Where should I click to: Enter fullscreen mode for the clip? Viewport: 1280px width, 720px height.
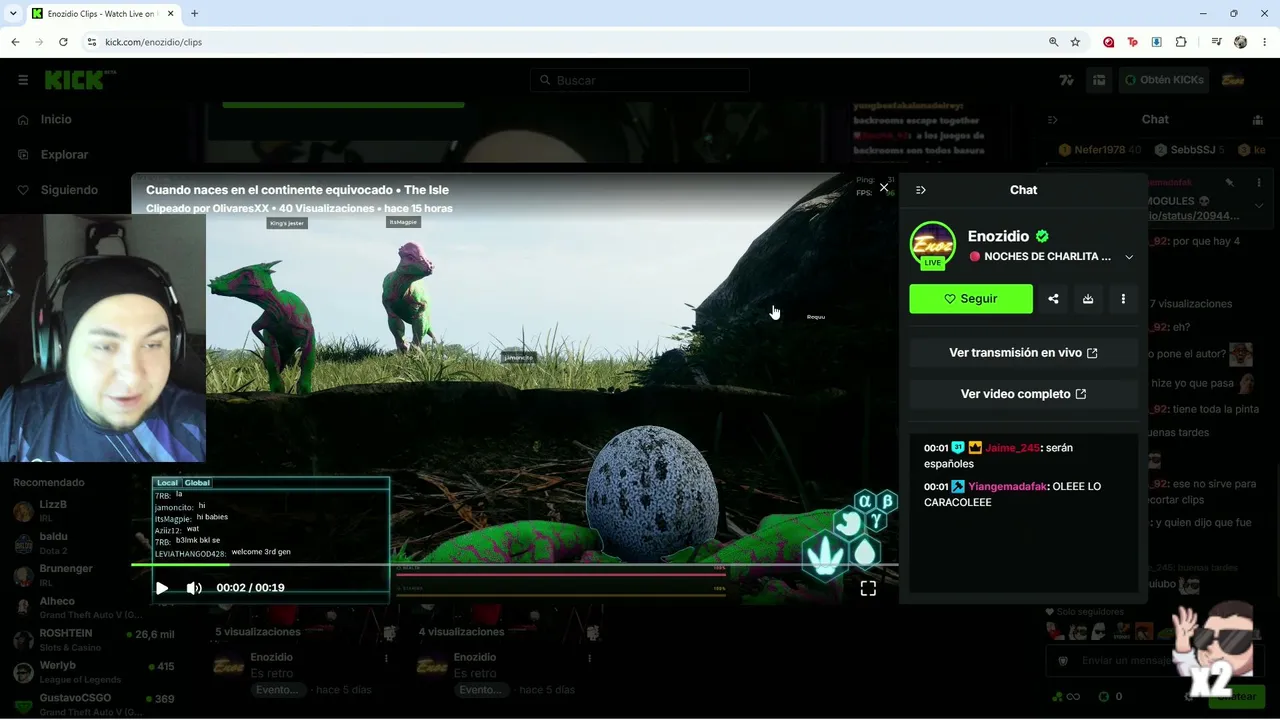(868, 588)
